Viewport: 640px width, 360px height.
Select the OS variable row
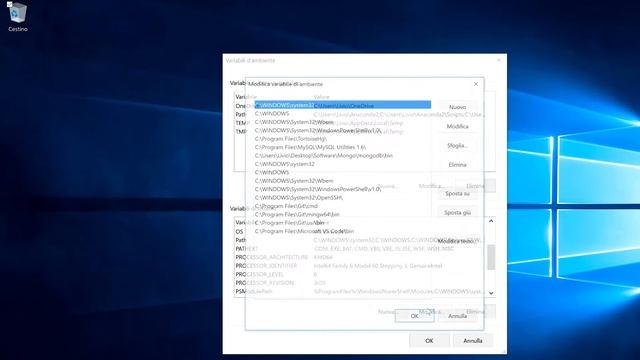360,231
